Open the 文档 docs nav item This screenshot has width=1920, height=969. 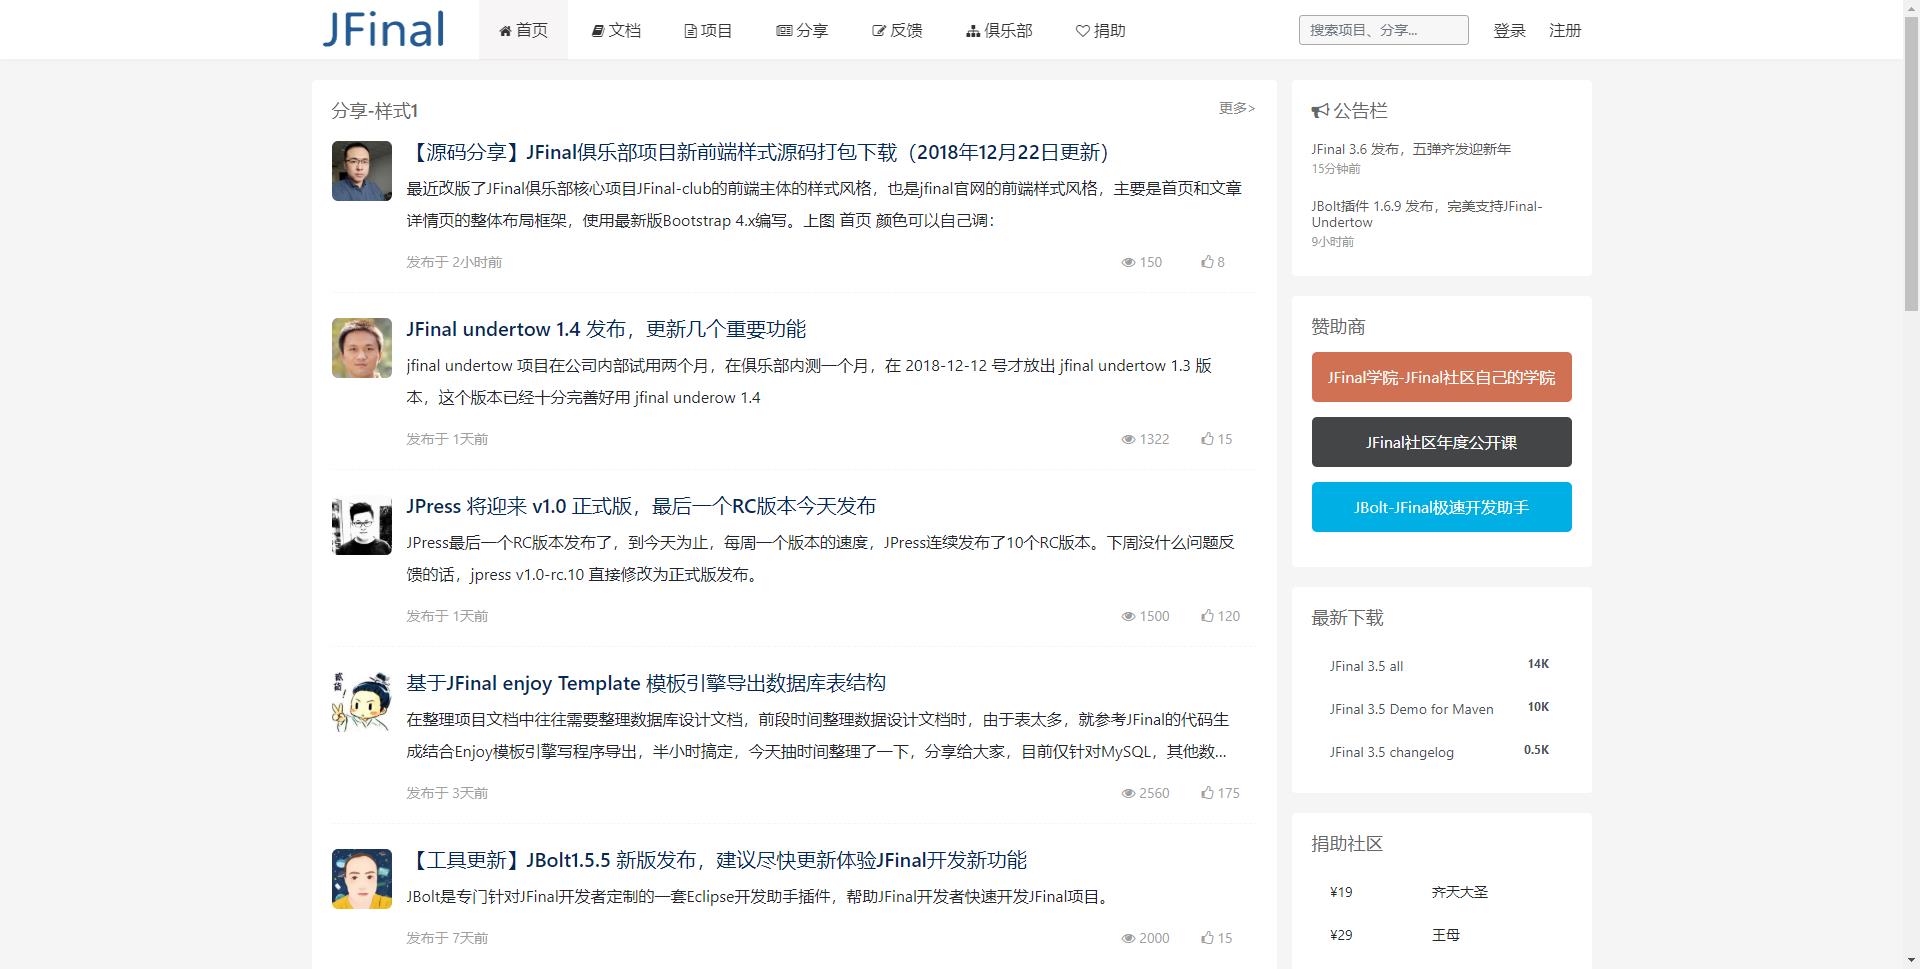616,30
